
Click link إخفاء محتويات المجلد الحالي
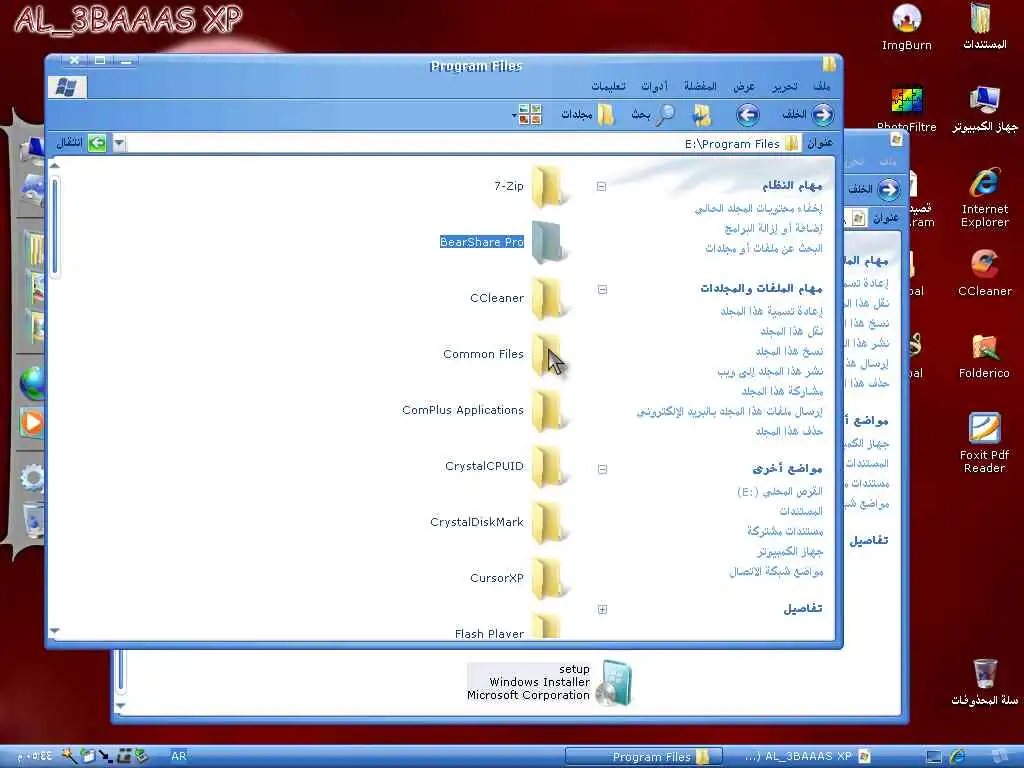click(758, 208)
